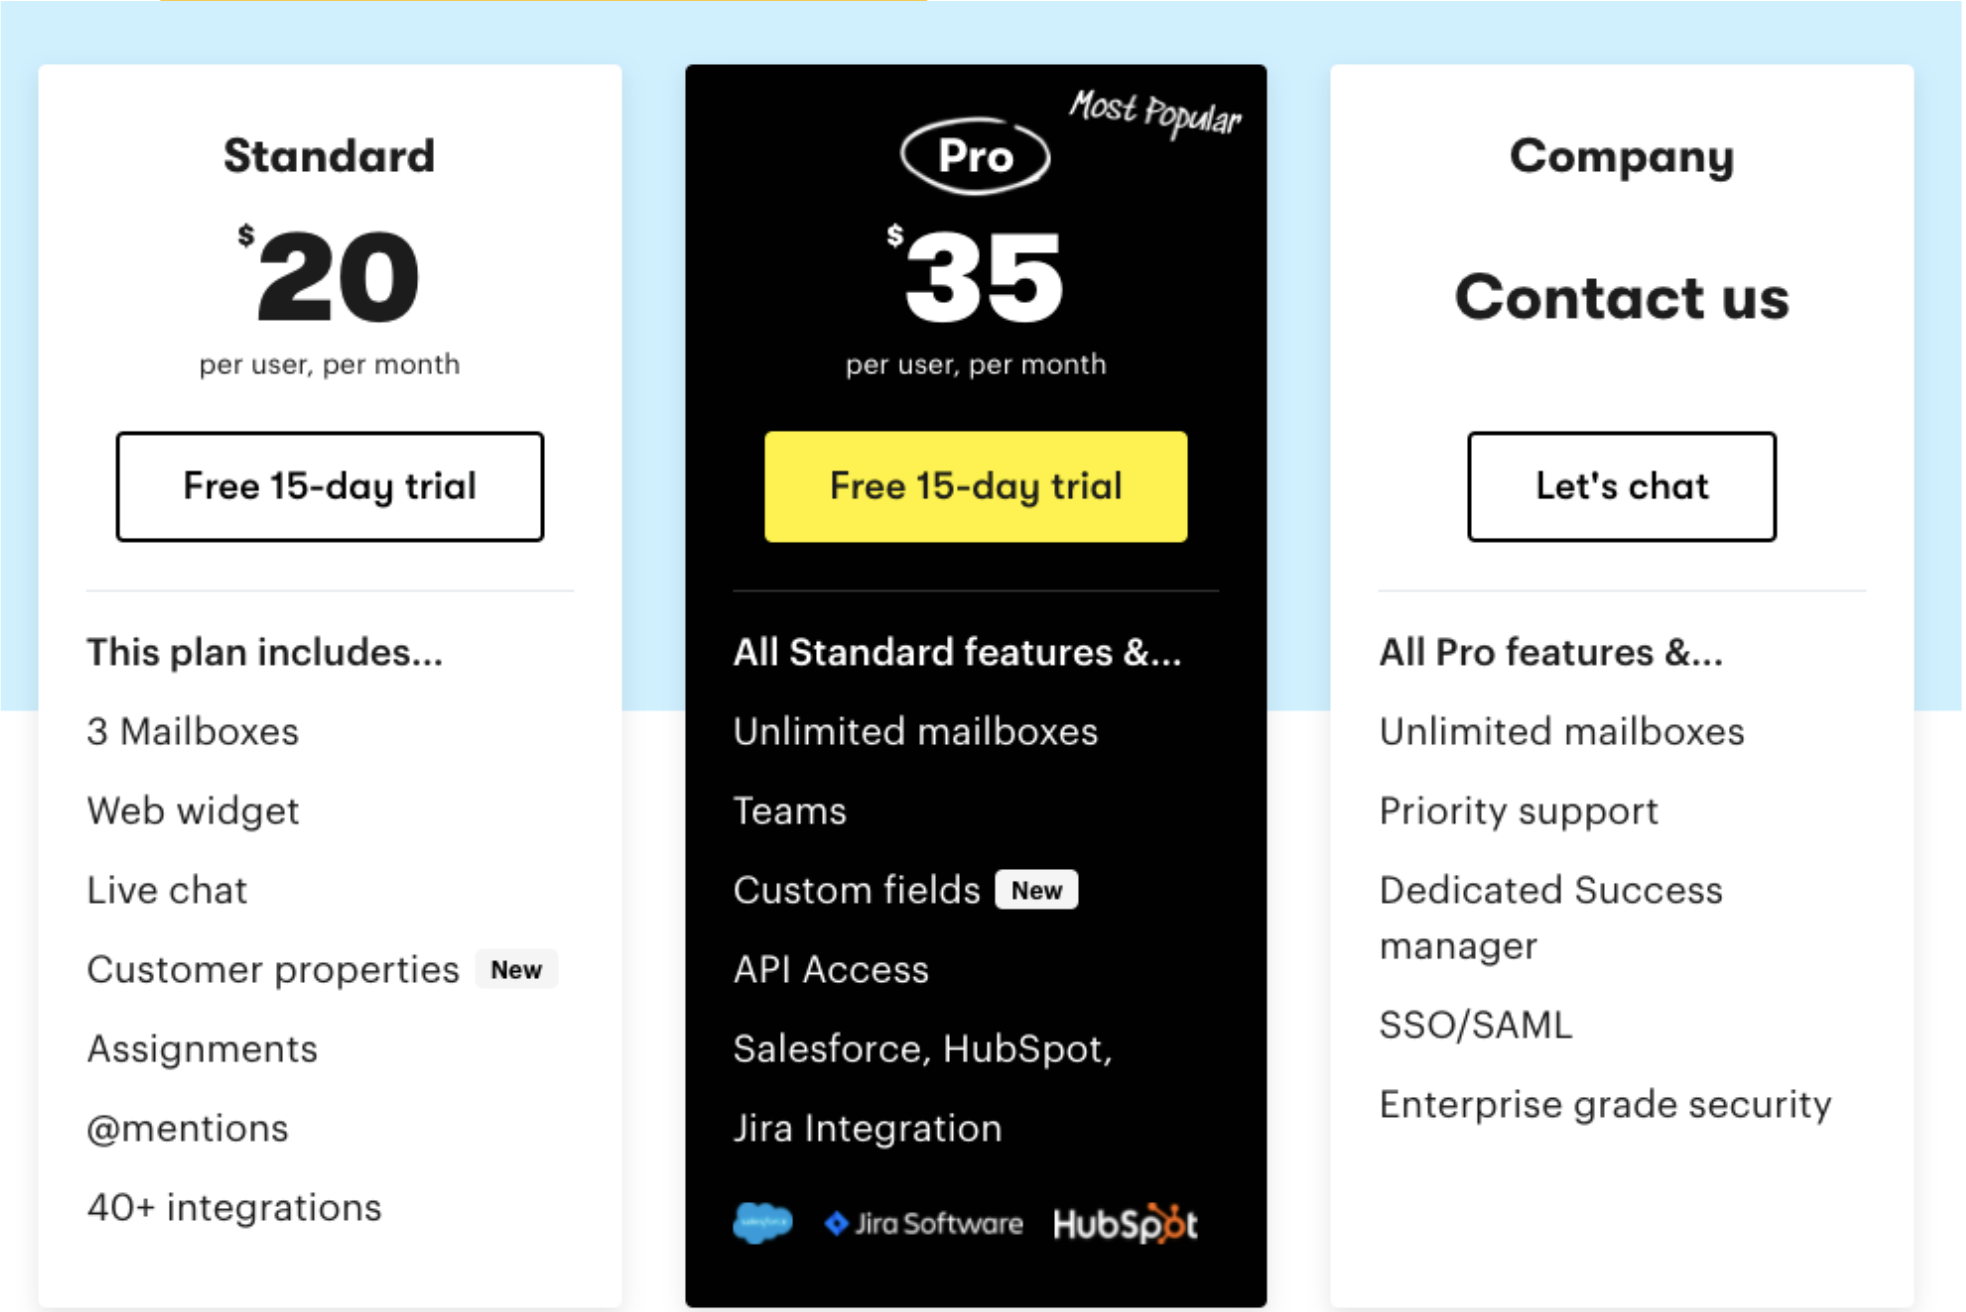Start Standard plan free 15-day trial
Screen dimensions: 1966x1312
tap(330, 487)
